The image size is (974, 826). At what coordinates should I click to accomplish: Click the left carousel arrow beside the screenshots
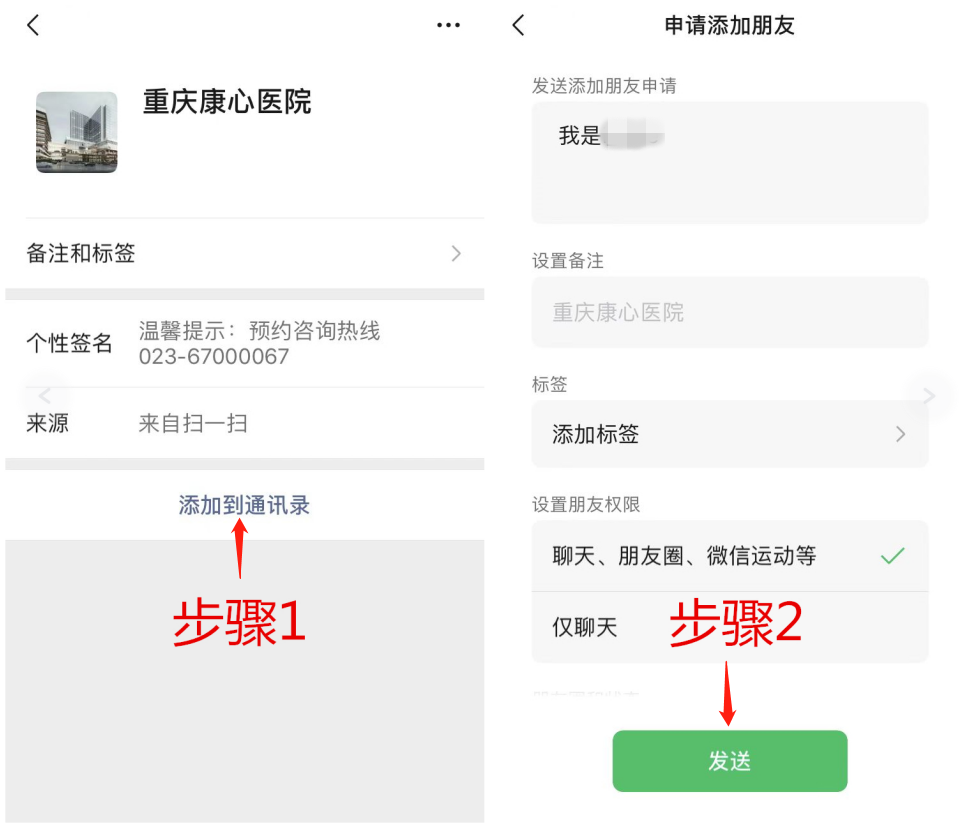click(45, 396)
